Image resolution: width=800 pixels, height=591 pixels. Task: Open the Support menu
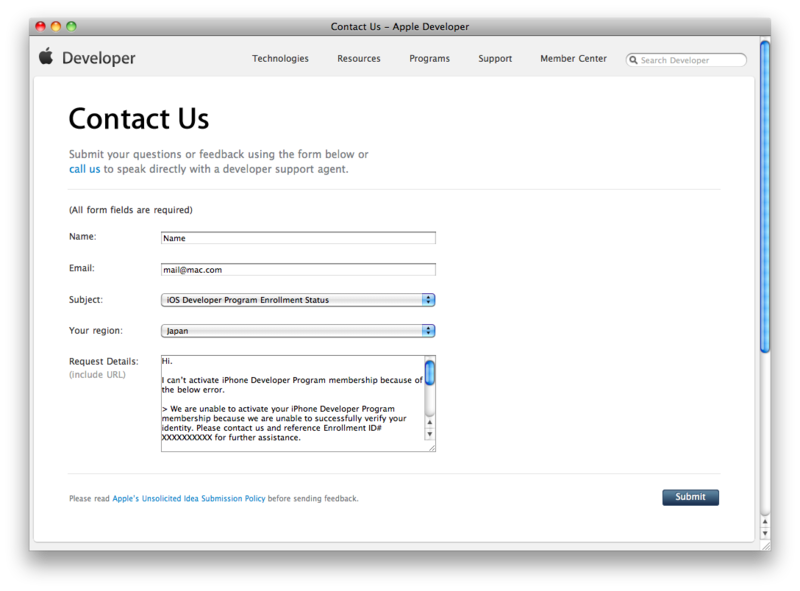(x=495, y=59)
